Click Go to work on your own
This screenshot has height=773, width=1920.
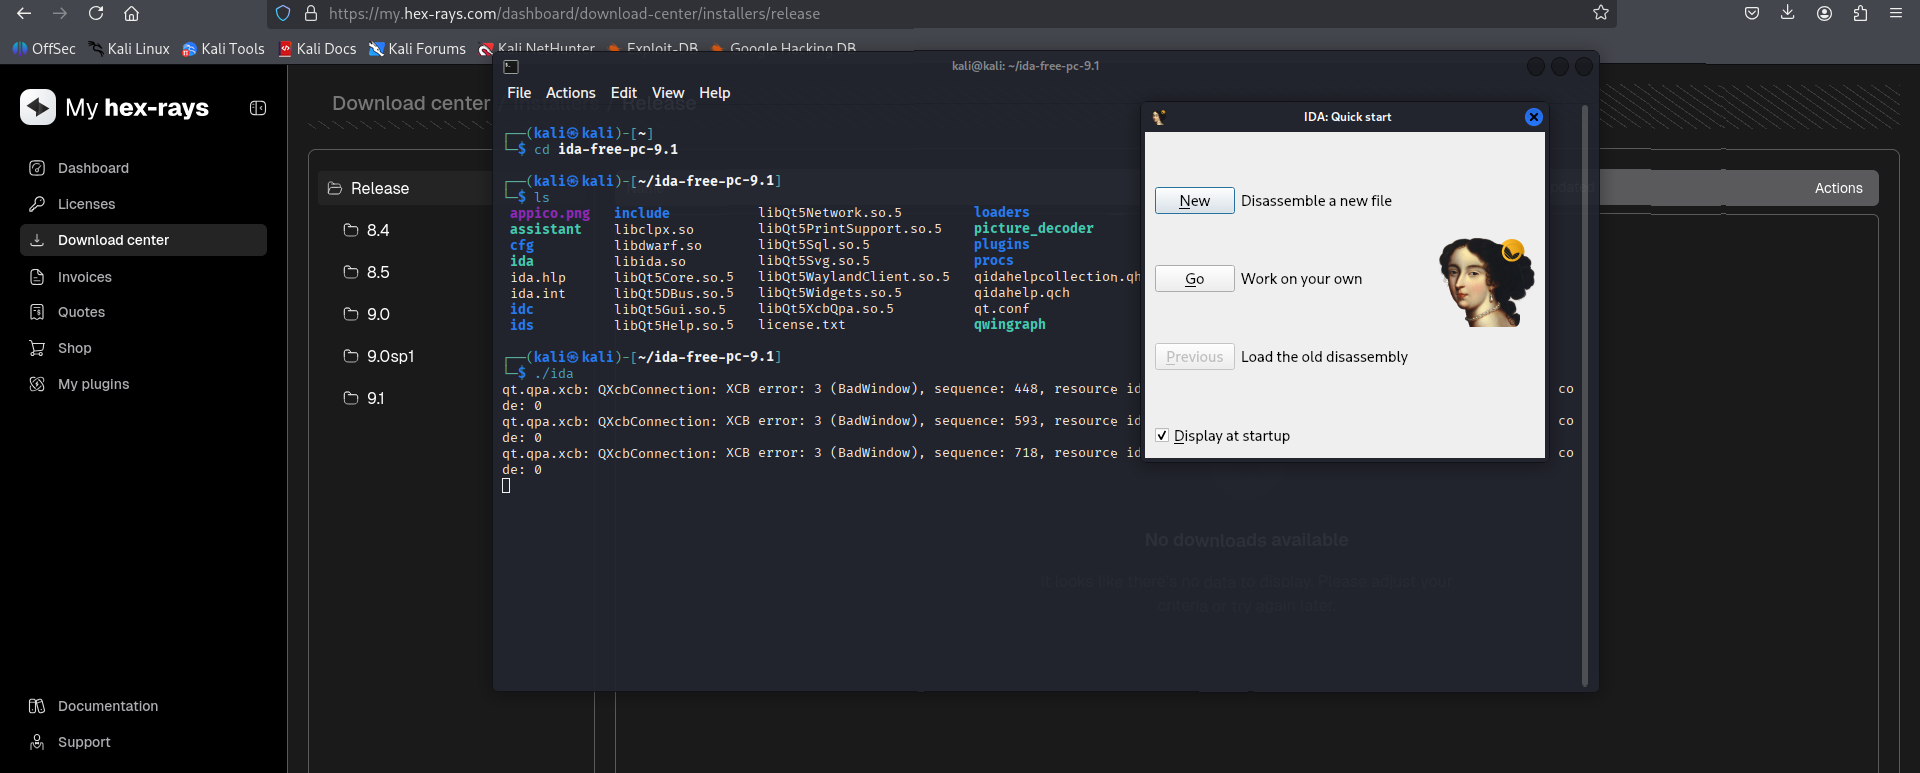(1194, 279)
